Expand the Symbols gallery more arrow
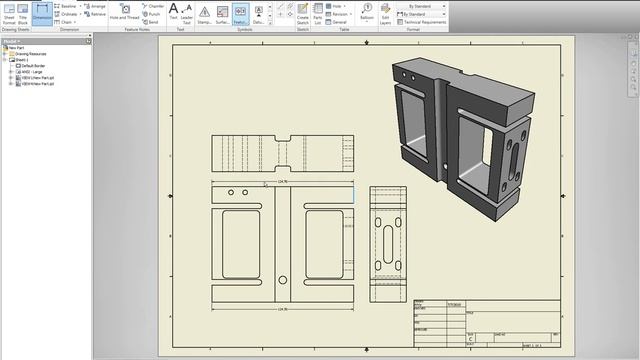 270,23
